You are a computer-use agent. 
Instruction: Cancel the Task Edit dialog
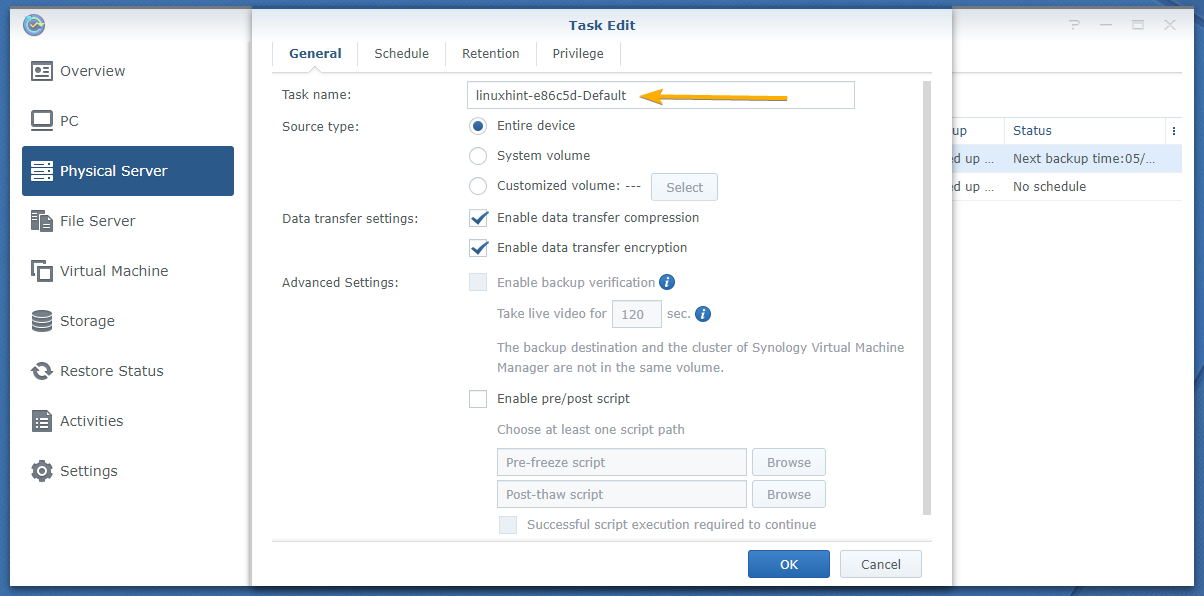coord(880,564)
